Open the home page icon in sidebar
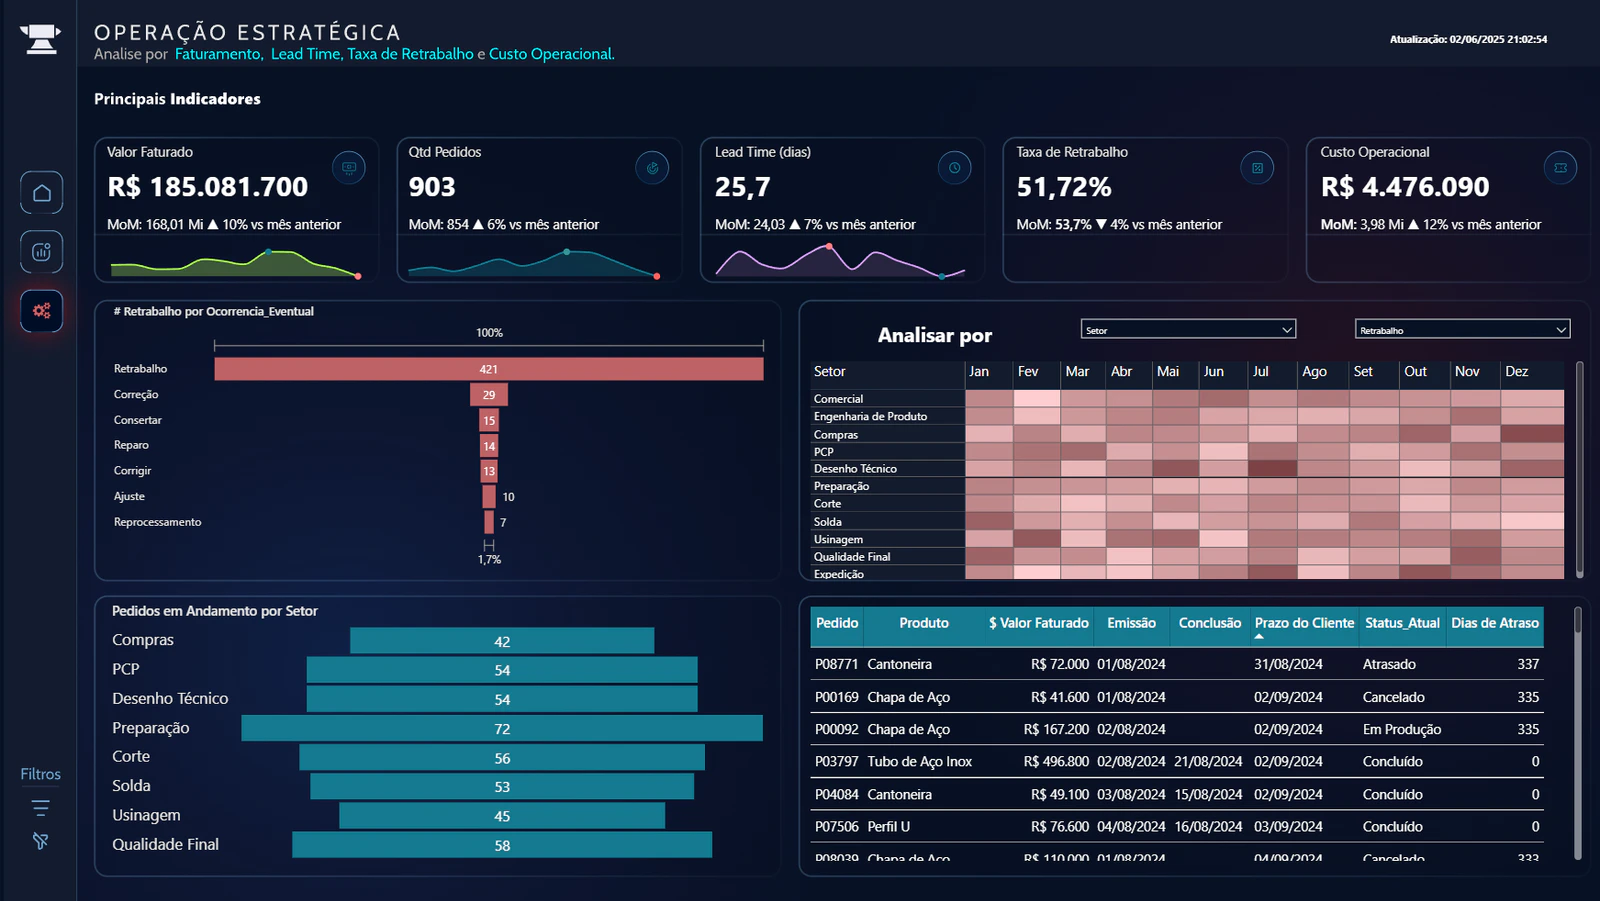This screenshot has height=901, width=1600. click(41, 192)
